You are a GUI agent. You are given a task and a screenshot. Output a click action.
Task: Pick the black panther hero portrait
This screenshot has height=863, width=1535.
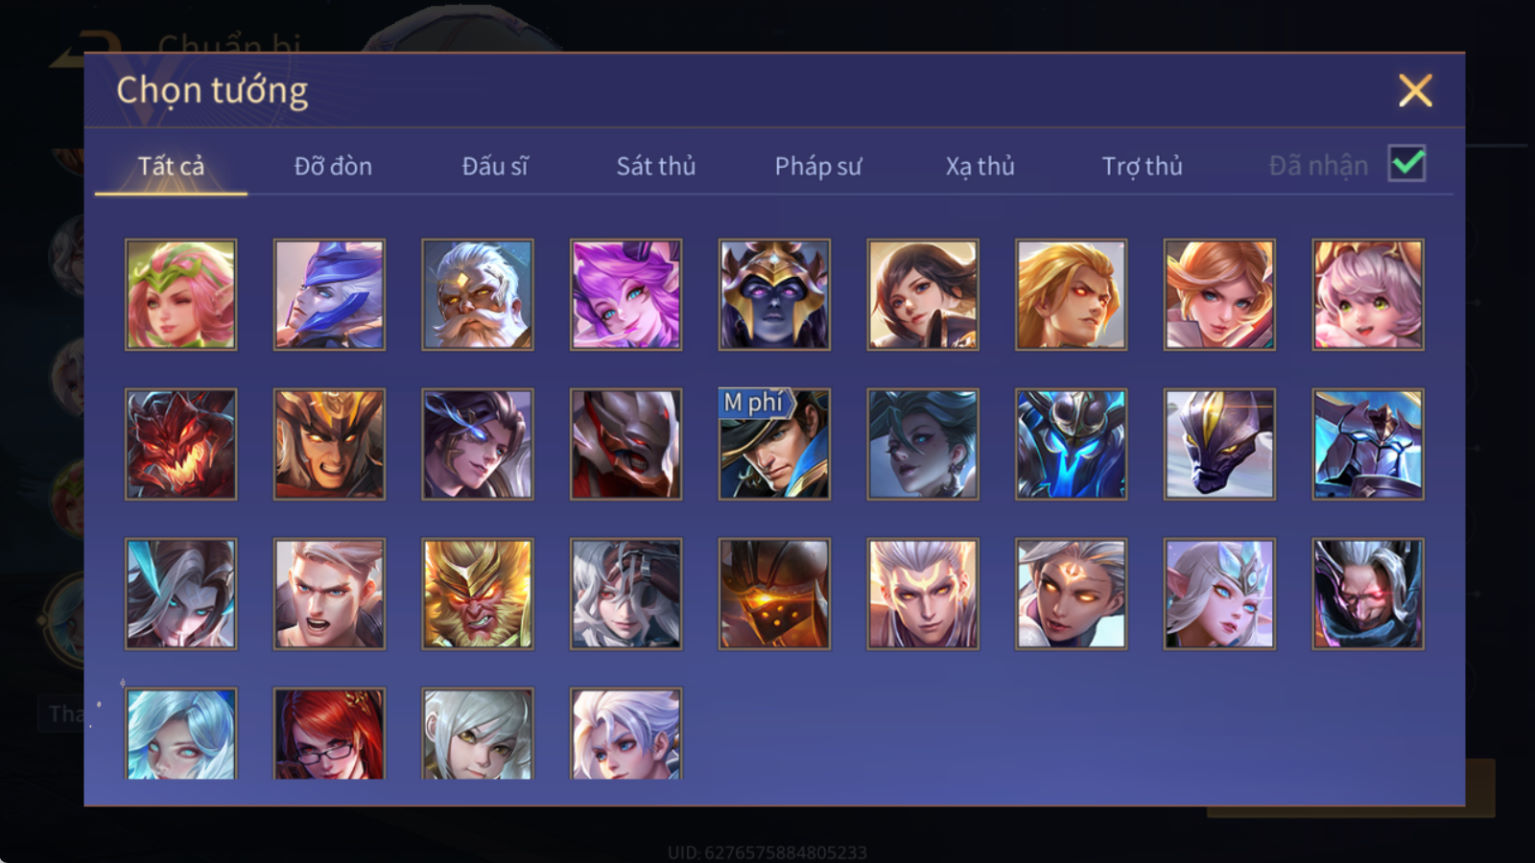(x=1219, y=444)
